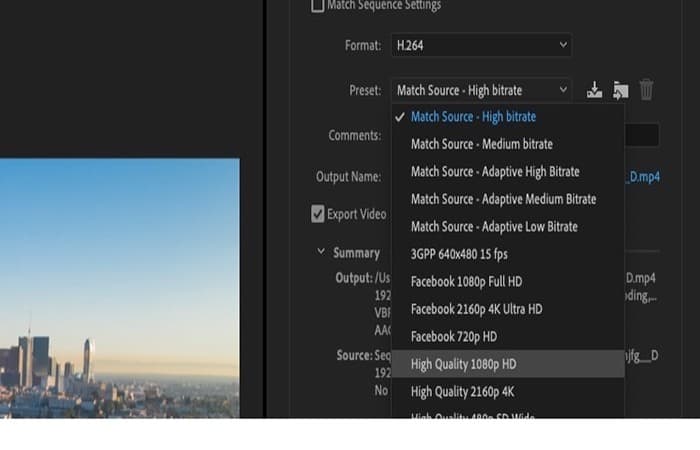The image size is (700, 450).
Task: Click the Comments: label
Action: coord(354,135)
